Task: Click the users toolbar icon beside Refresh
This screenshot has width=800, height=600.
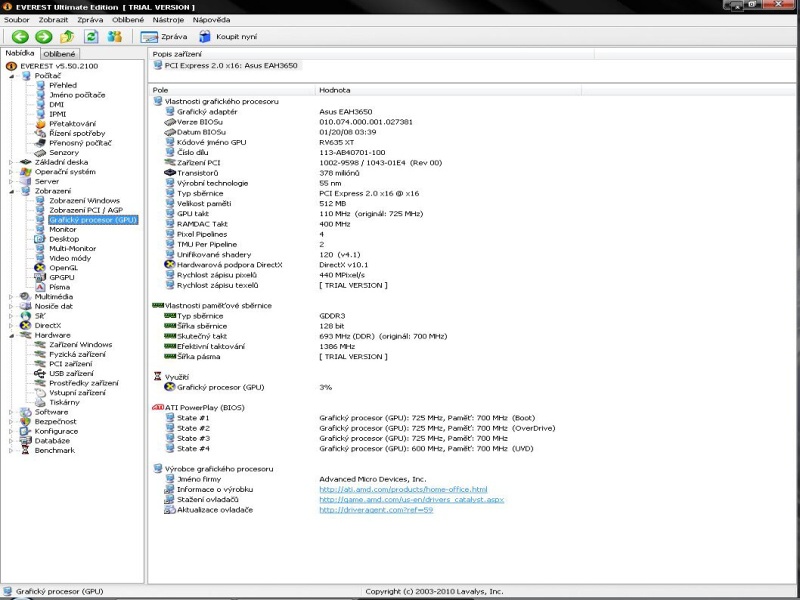Action: pos(114,37)
